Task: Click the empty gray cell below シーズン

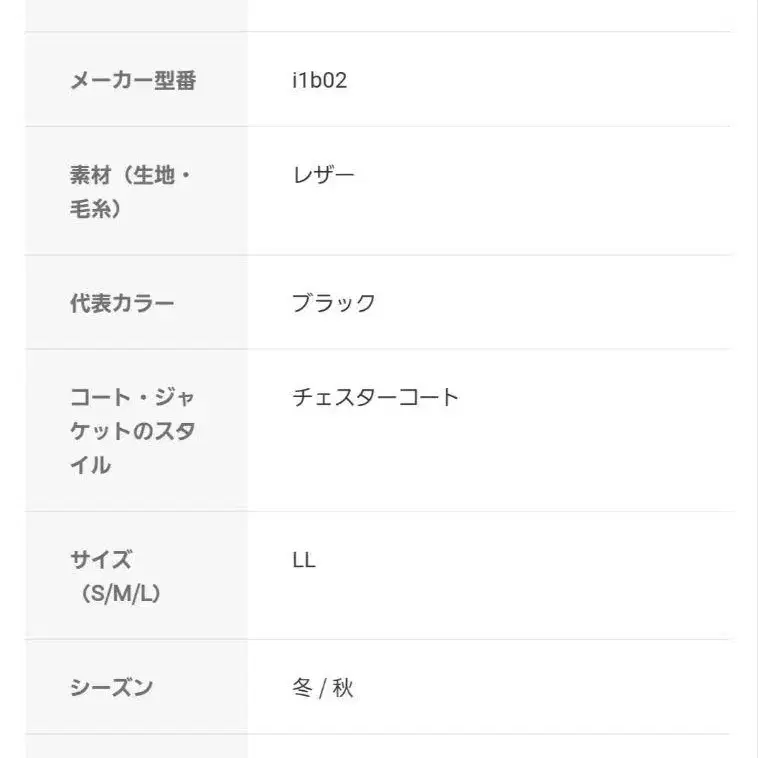Action: [x=136, y=746]
